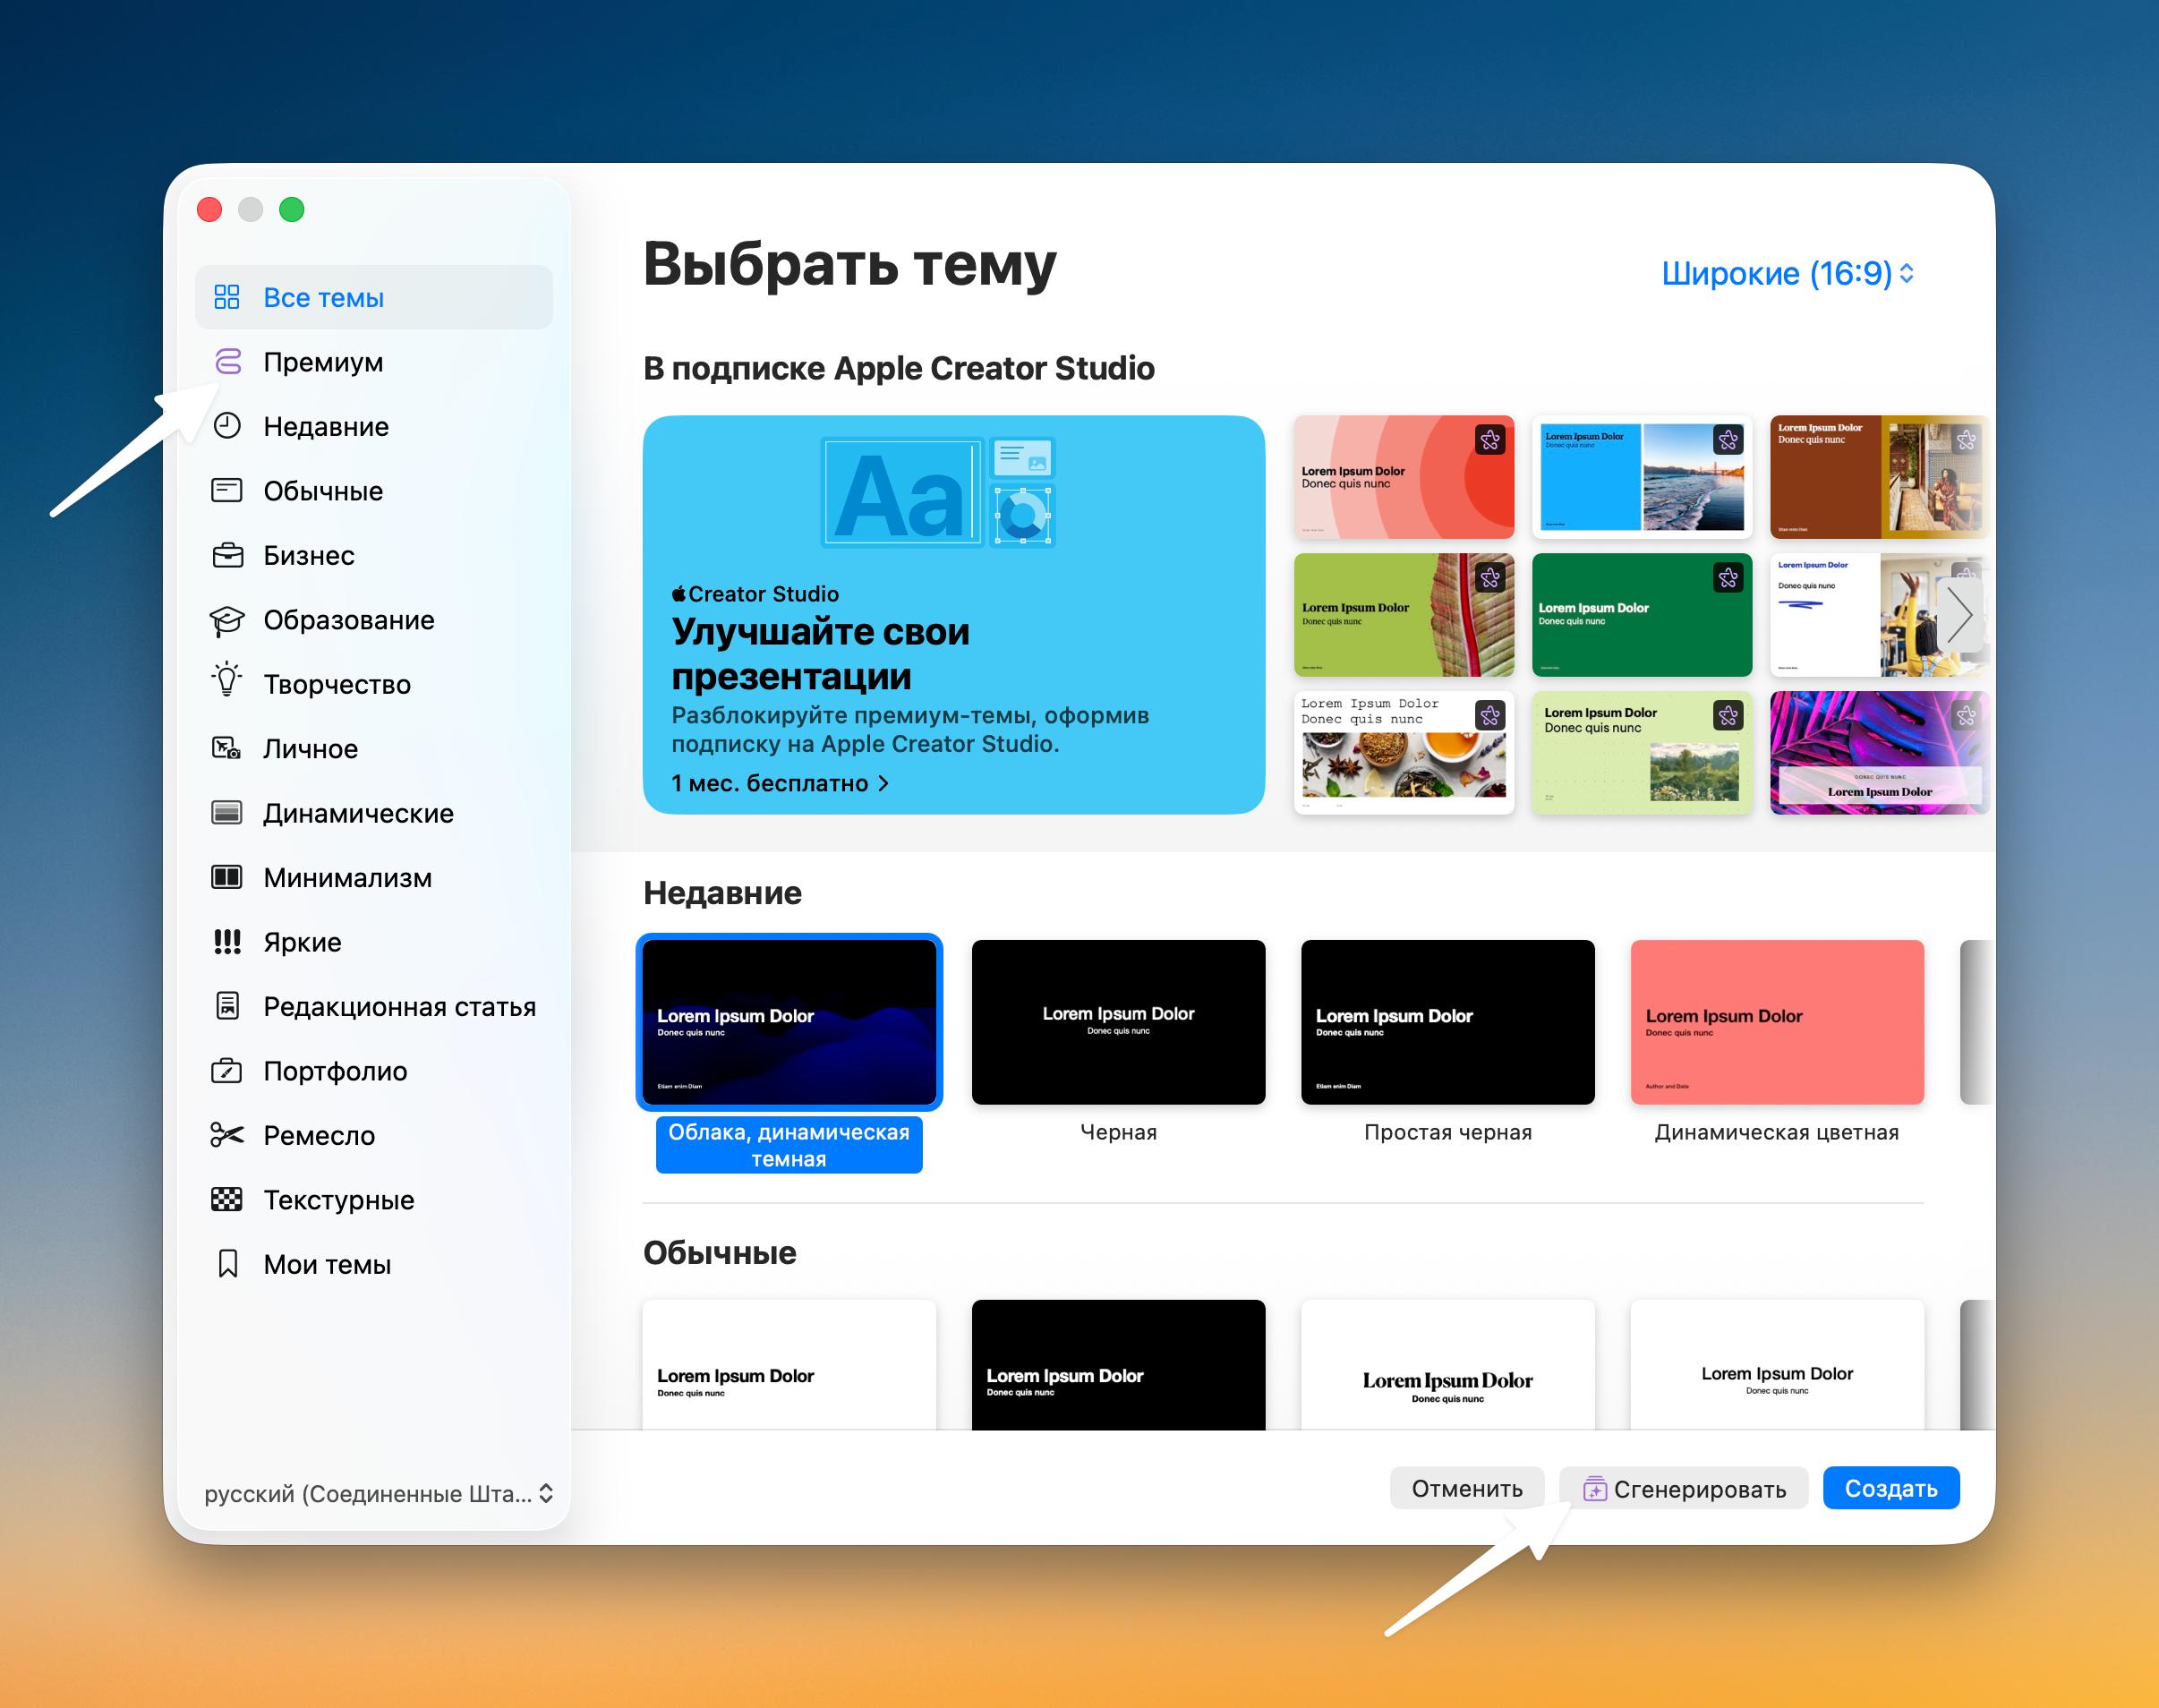Go to the Творчество category
This screenshot has height=1708, width=2159.
point(374,684)
